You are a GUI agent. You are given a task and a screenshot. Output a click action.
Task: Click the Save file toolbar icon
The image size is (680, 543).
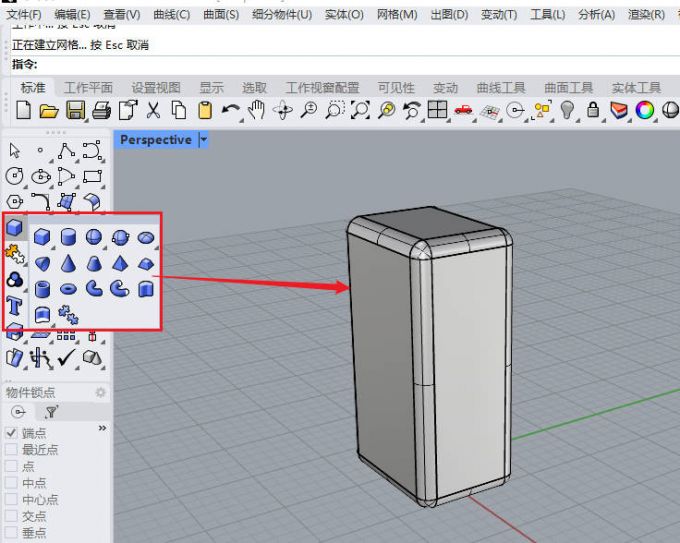click(75, 110)
